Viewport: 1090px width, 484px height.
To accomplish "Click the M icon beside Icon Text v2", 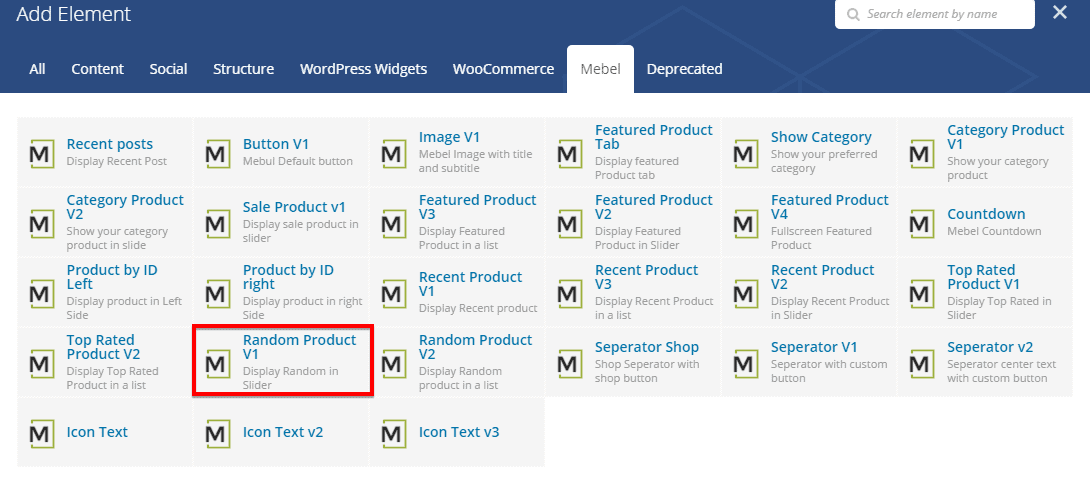I will pos(218,433).
